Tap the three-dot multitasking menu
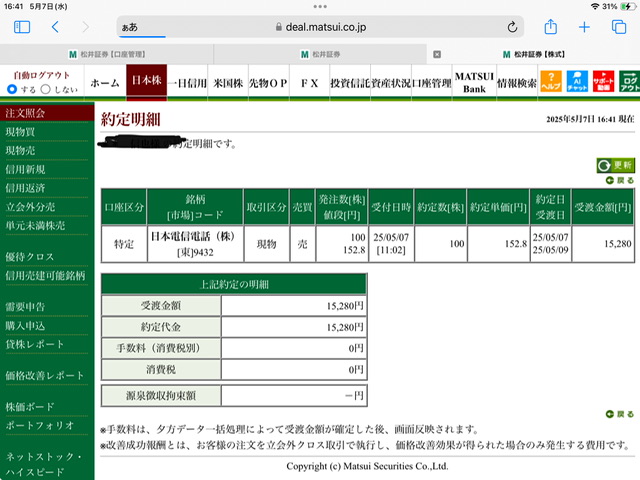 point(320,6)
